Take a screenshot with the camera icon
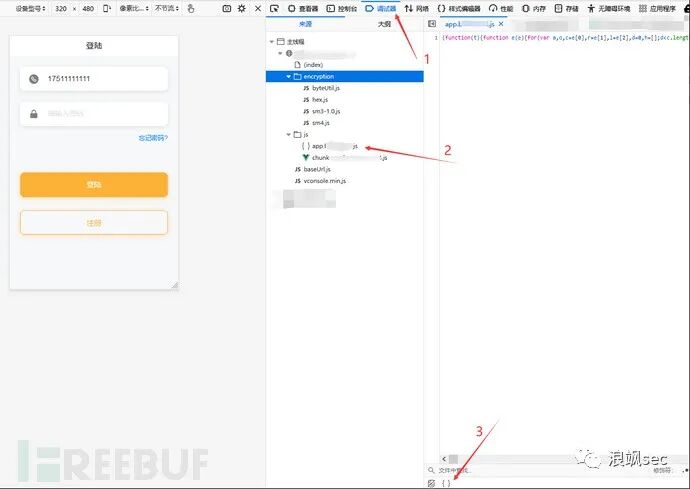 click(227, 8)
